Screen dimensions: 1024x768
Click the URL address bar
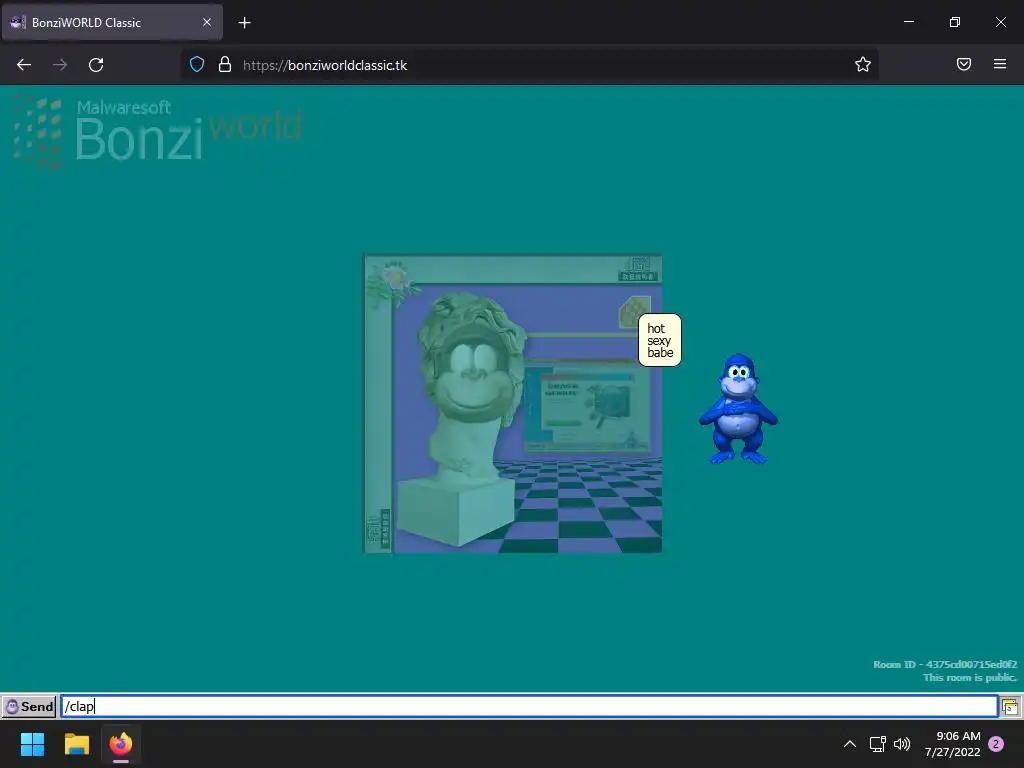pos(529,65)
